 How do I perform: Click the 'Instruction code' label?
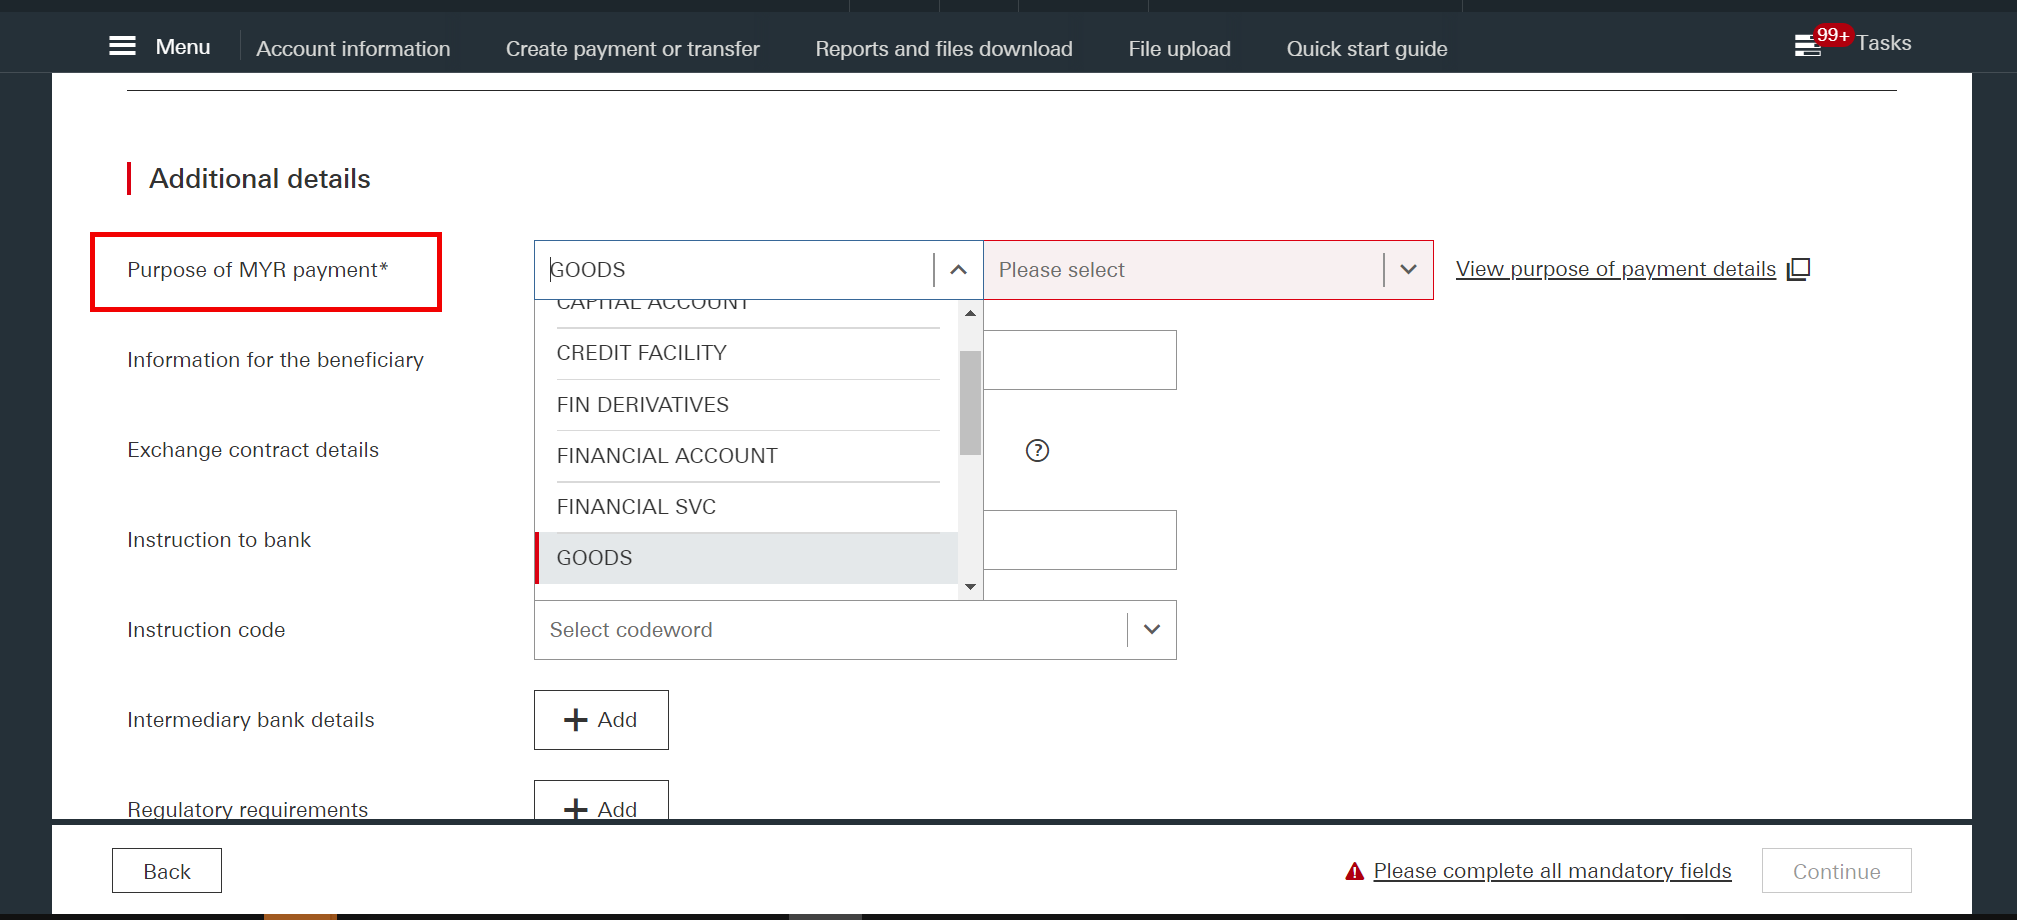pyautogui.click(x=206, y=630)
